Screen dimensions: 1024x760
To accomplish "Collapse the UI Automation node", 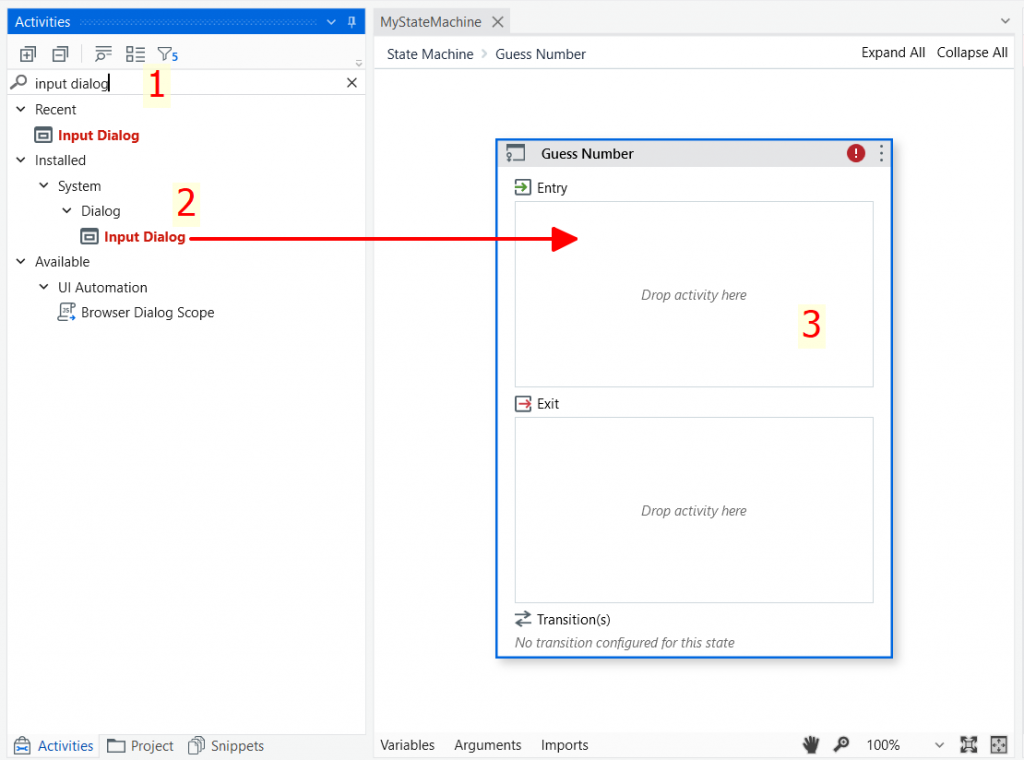I will pos(44,287).
